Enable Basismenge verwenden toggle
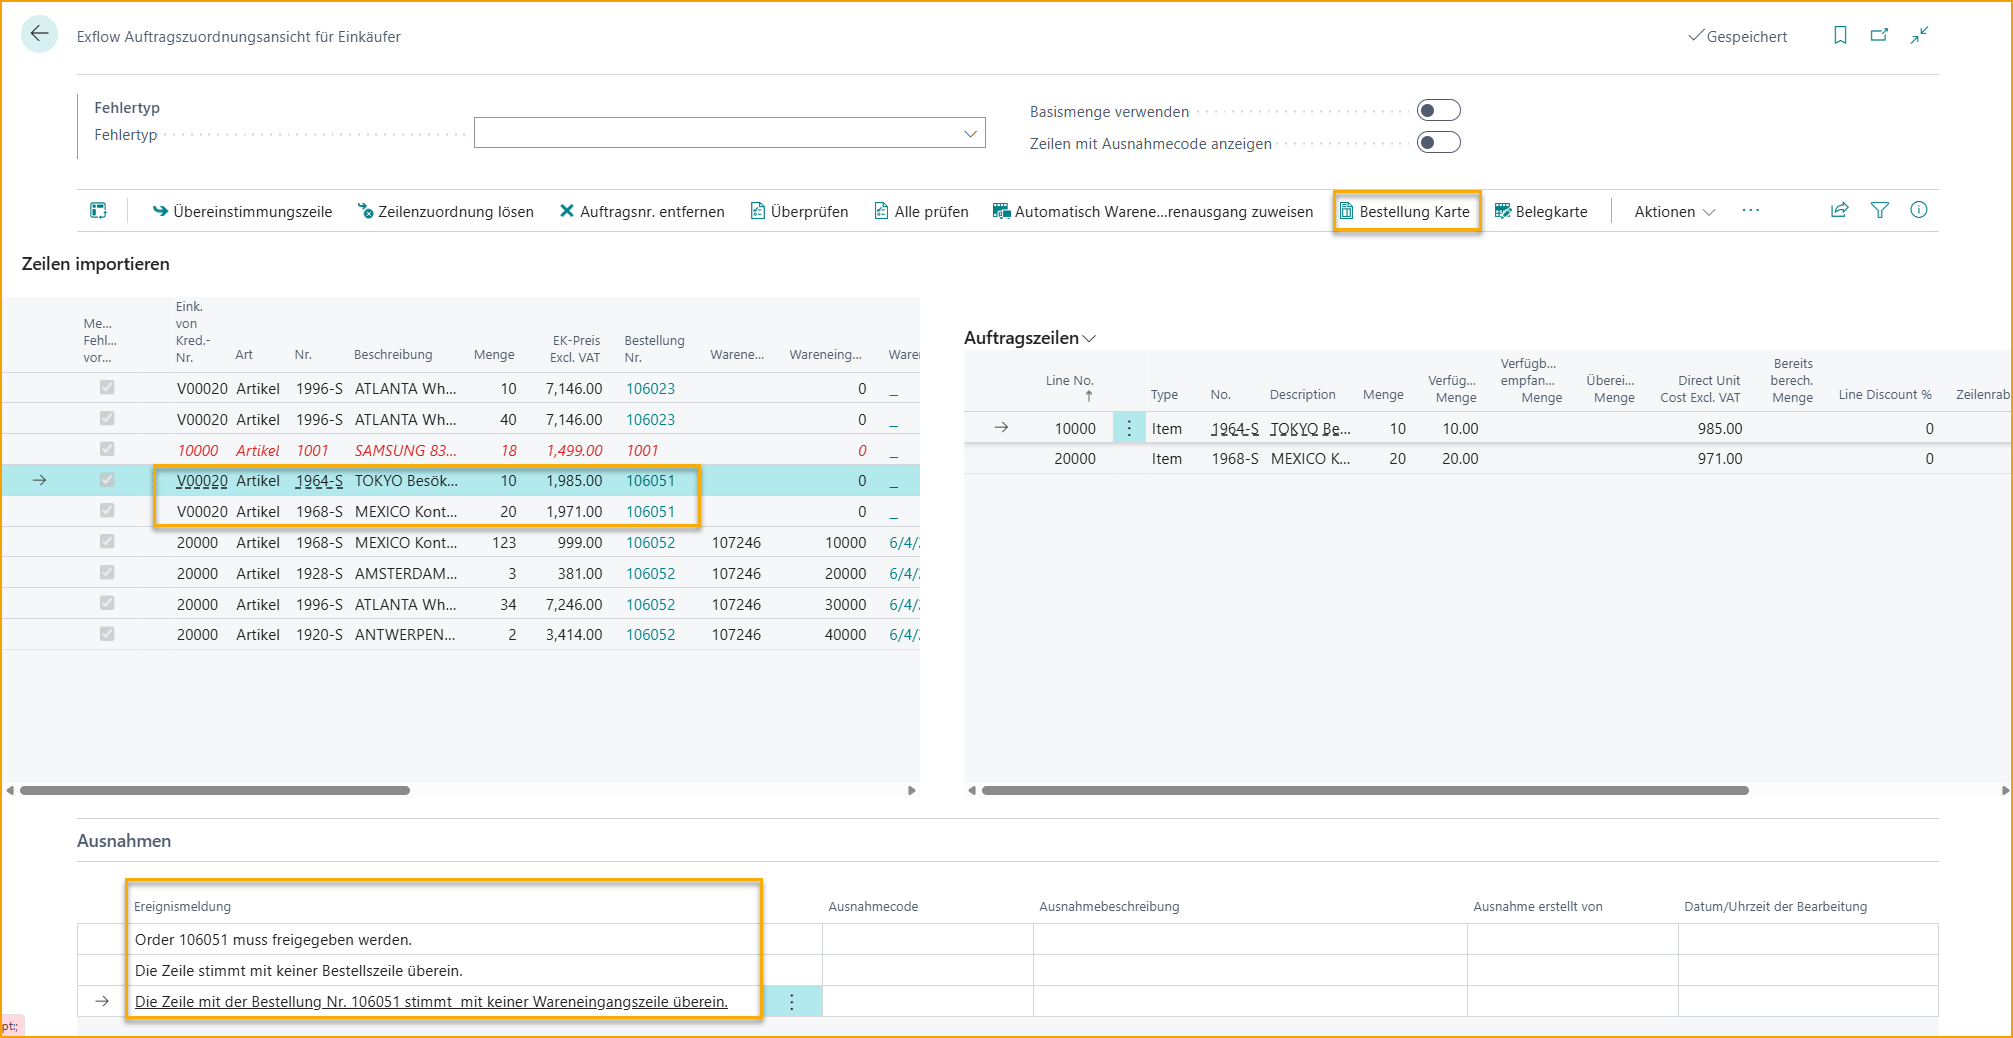 coord(1438,110)
